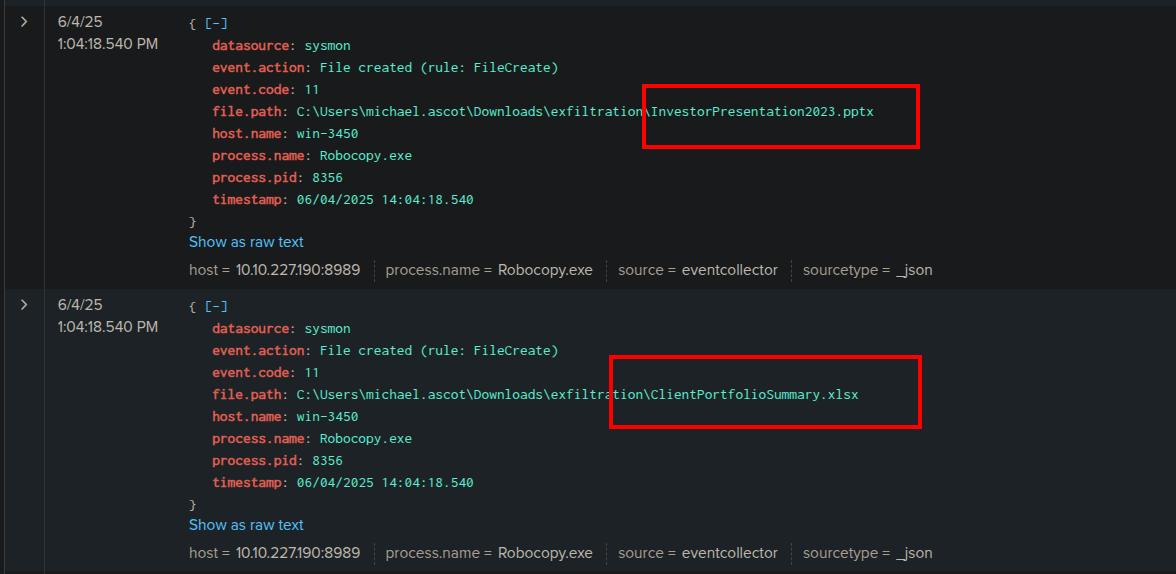Image resolution: width=1176 pixels, height=574 pixels.
Task: Show as raw text for ClientPortfolioSummary.xlsx event
Action: point(246,524)
